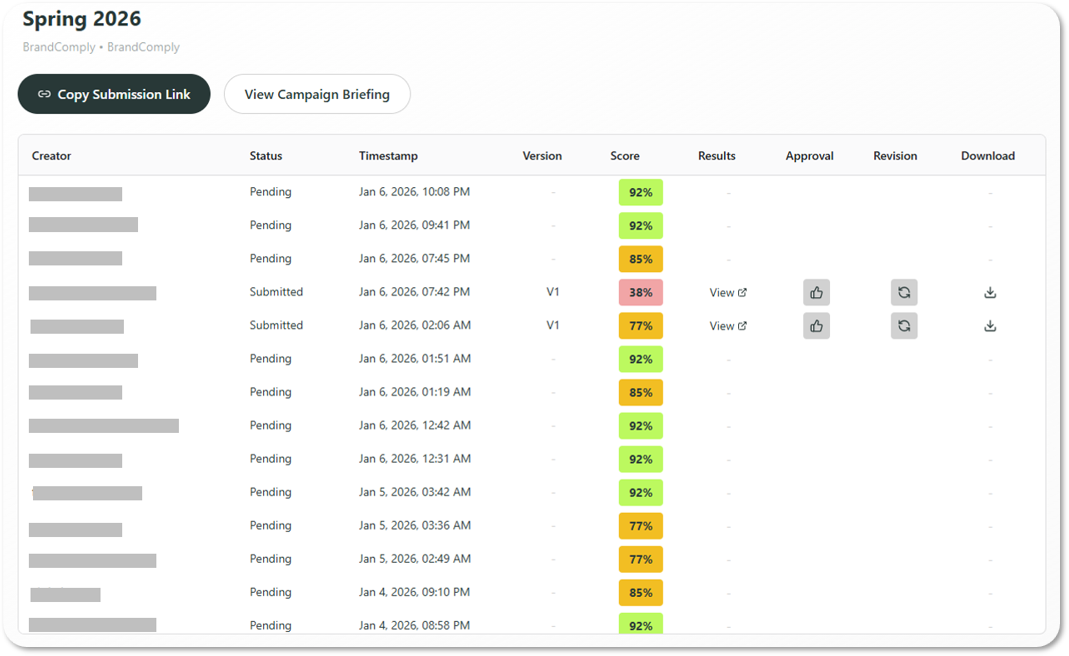Select the row timestamped Jan 4, 09:10 PM

[x=532, y=592]
